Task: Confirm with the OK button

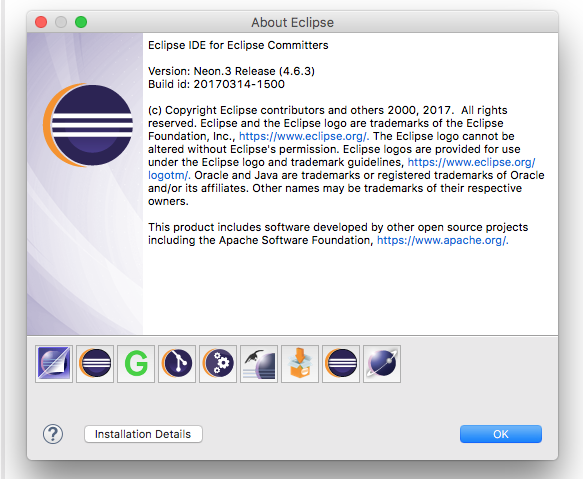Action: coord(500,434)
